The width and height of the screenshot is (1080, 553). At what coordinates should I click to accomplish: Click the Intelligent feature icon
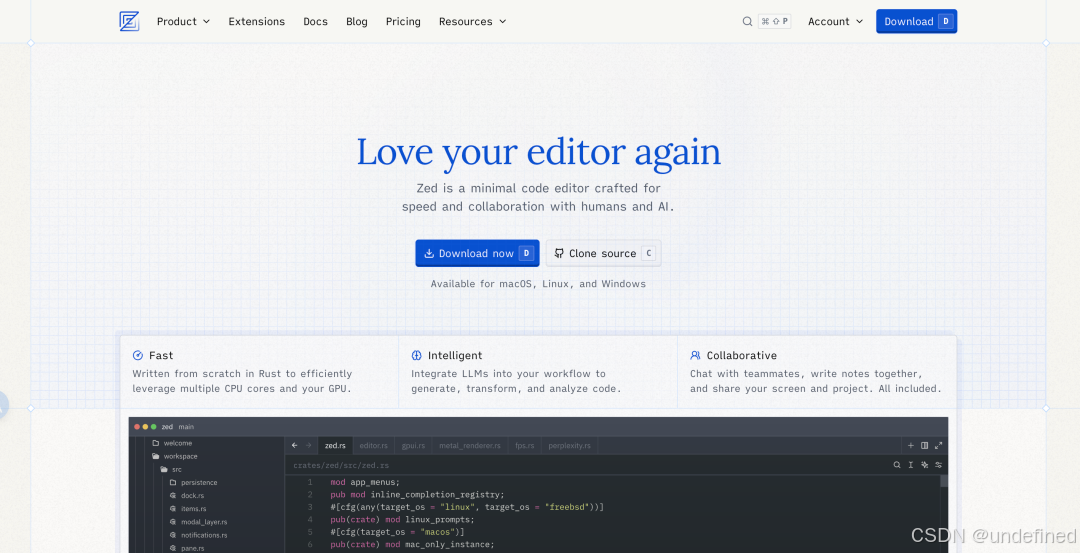coord(417,355)
